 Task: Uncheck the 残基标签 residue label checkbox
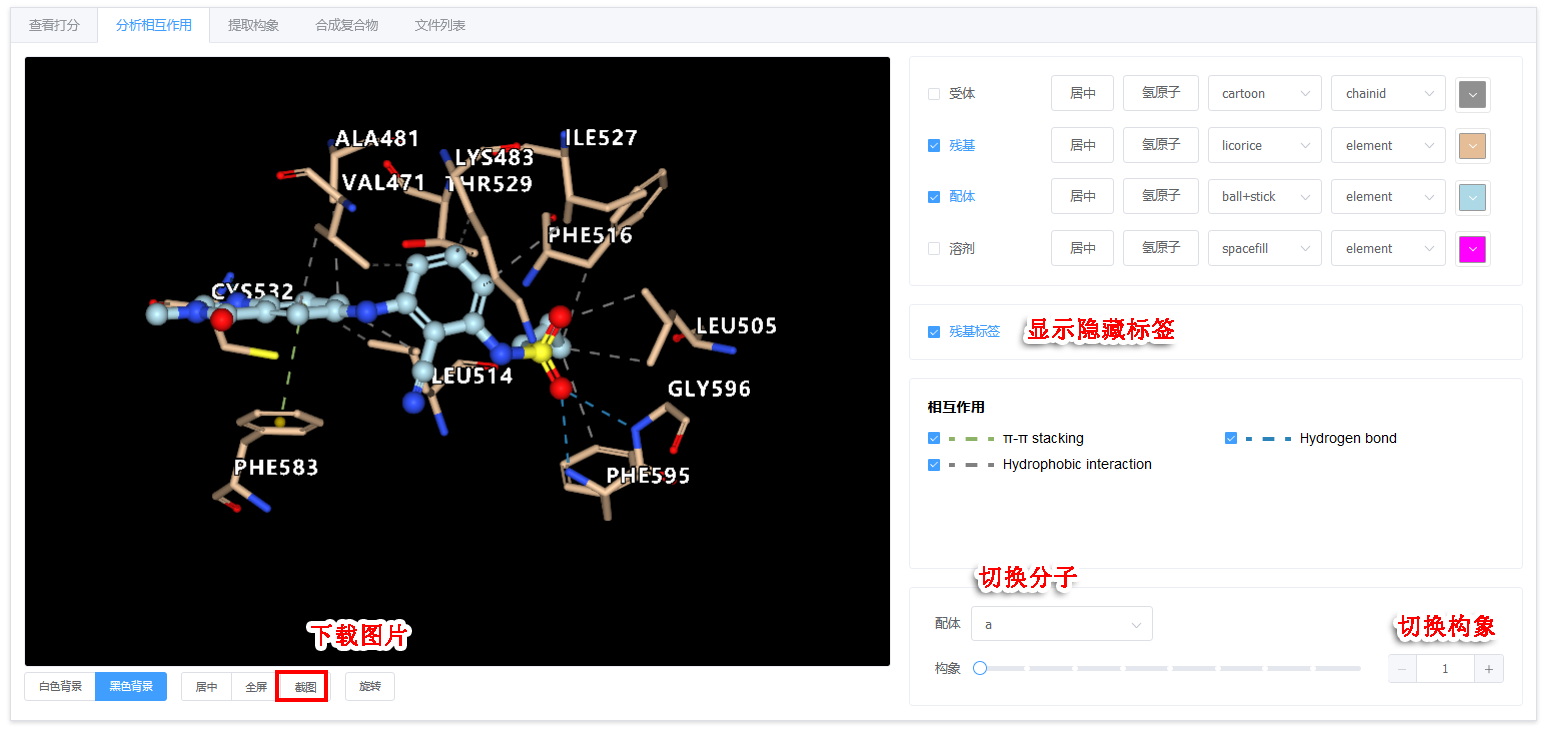934,332
